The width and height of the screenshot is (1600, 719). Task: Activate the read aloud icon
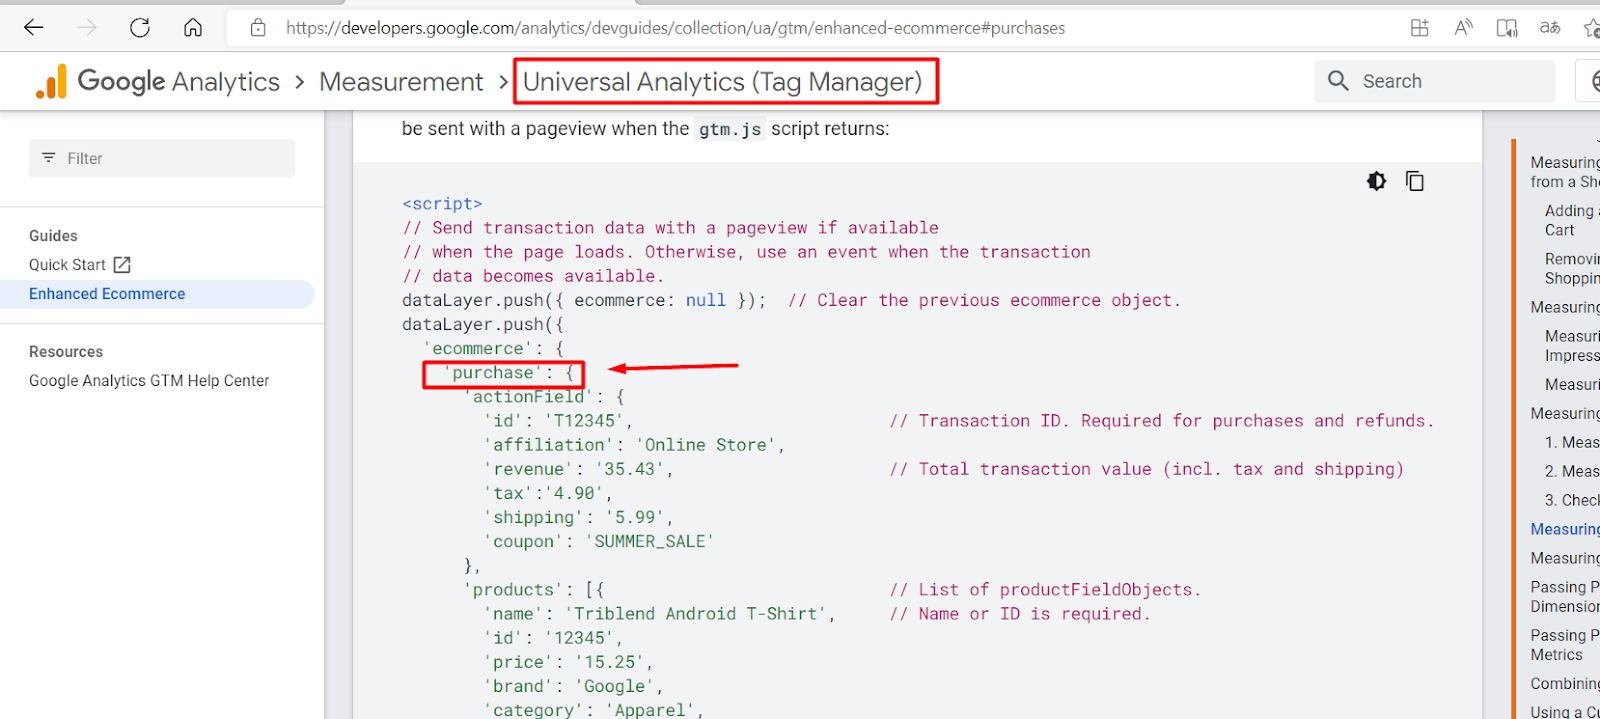(1463, 28)
